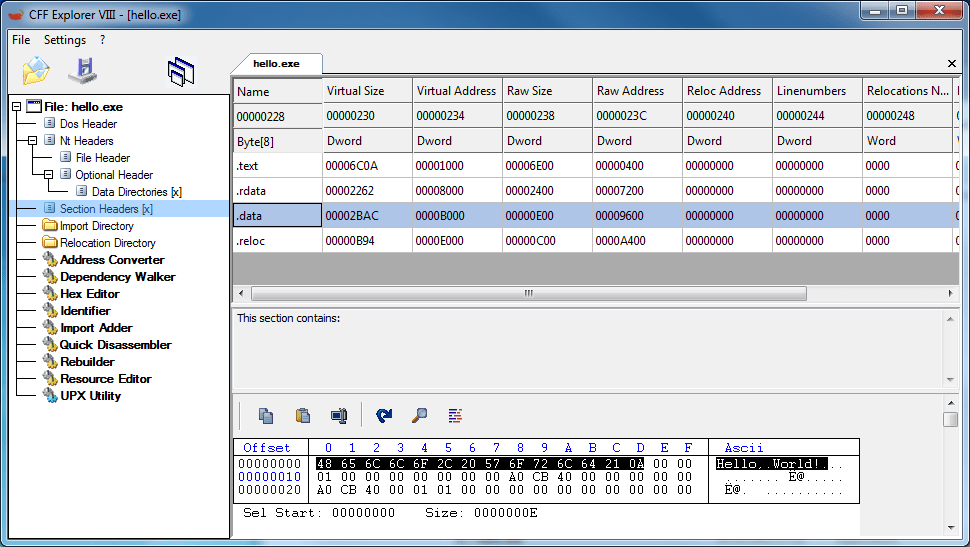Click the multiple windows toolbar icon
Viewport: 970px width, 547px height.
coord(181,71)
